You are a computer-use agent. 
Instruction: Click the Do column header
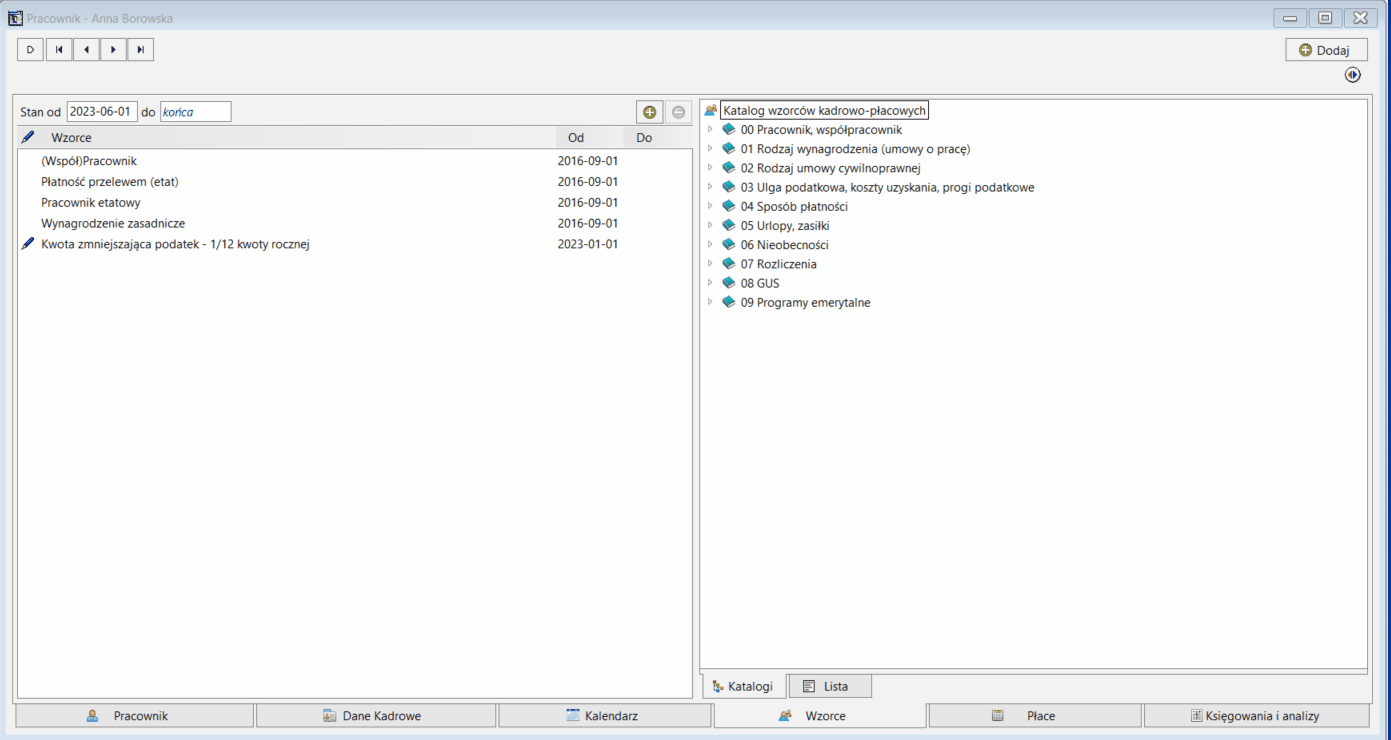[657, 138]
